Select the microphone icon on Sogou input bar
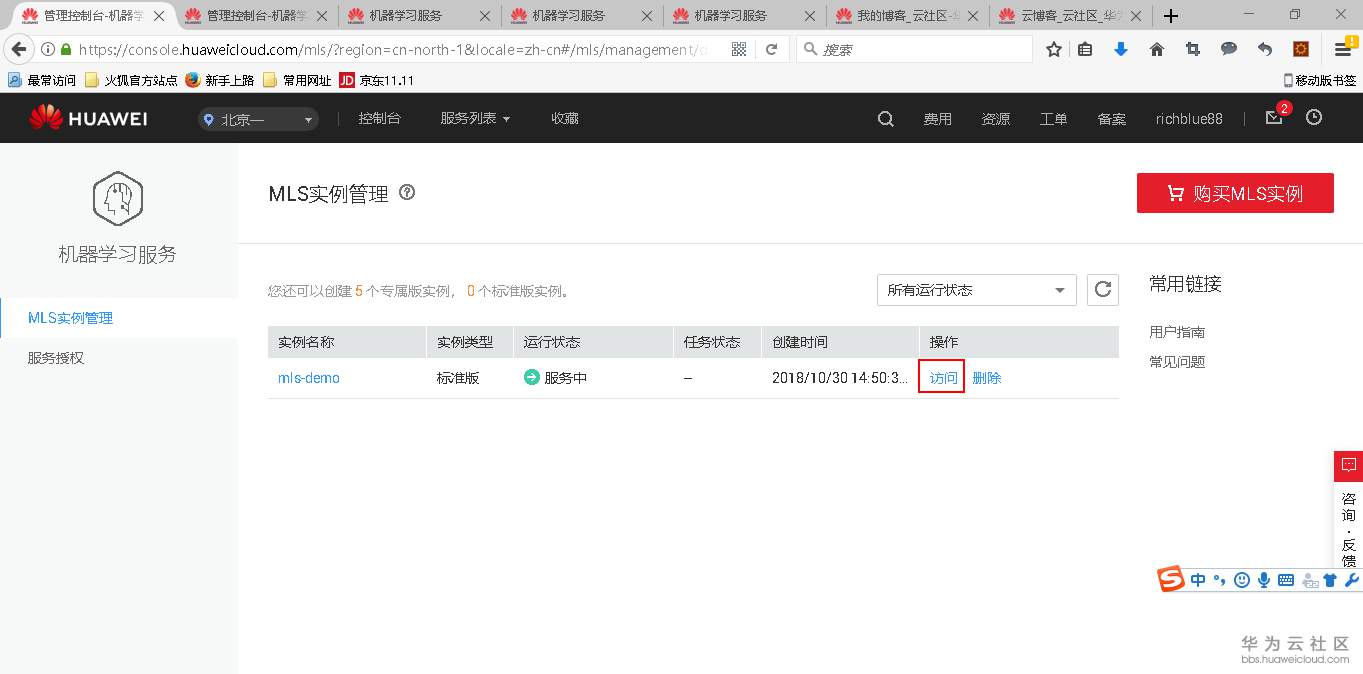1363x674 pixels. click(1263, 579)
